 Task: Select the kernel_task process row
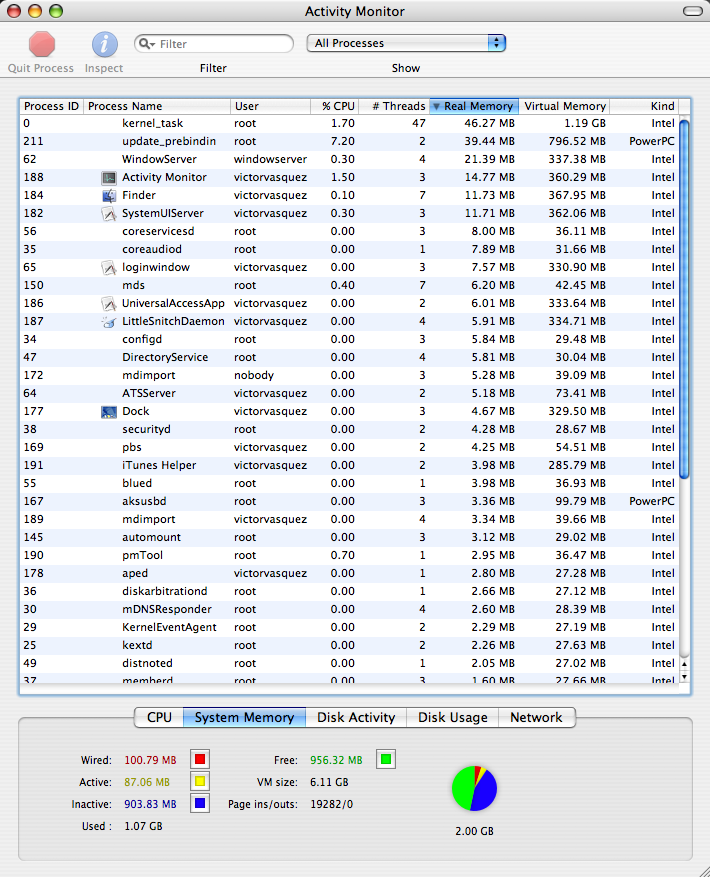[349, 124]
